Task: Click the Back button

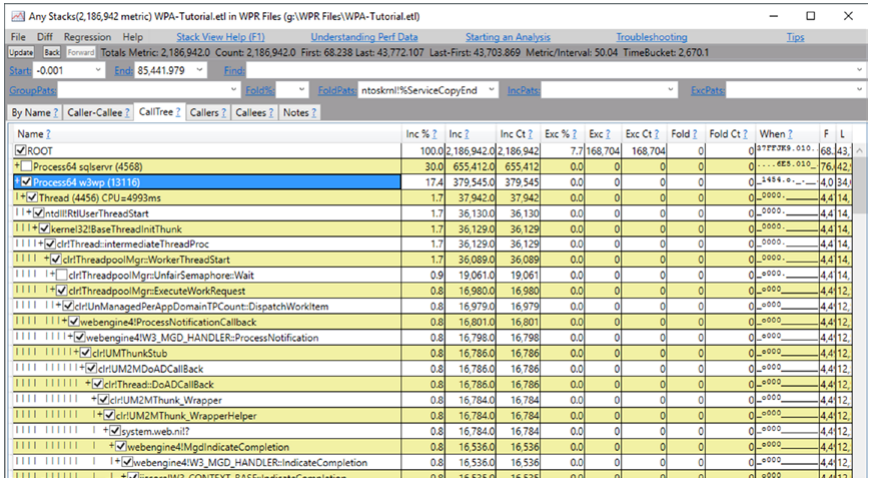Action: point(52,52)
